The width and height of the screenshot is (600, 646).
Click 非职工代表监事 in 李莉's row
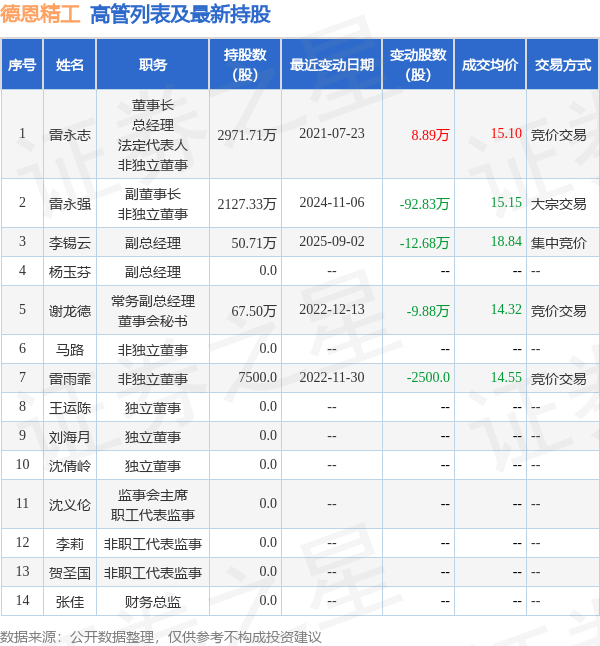(x=153, y=544)
